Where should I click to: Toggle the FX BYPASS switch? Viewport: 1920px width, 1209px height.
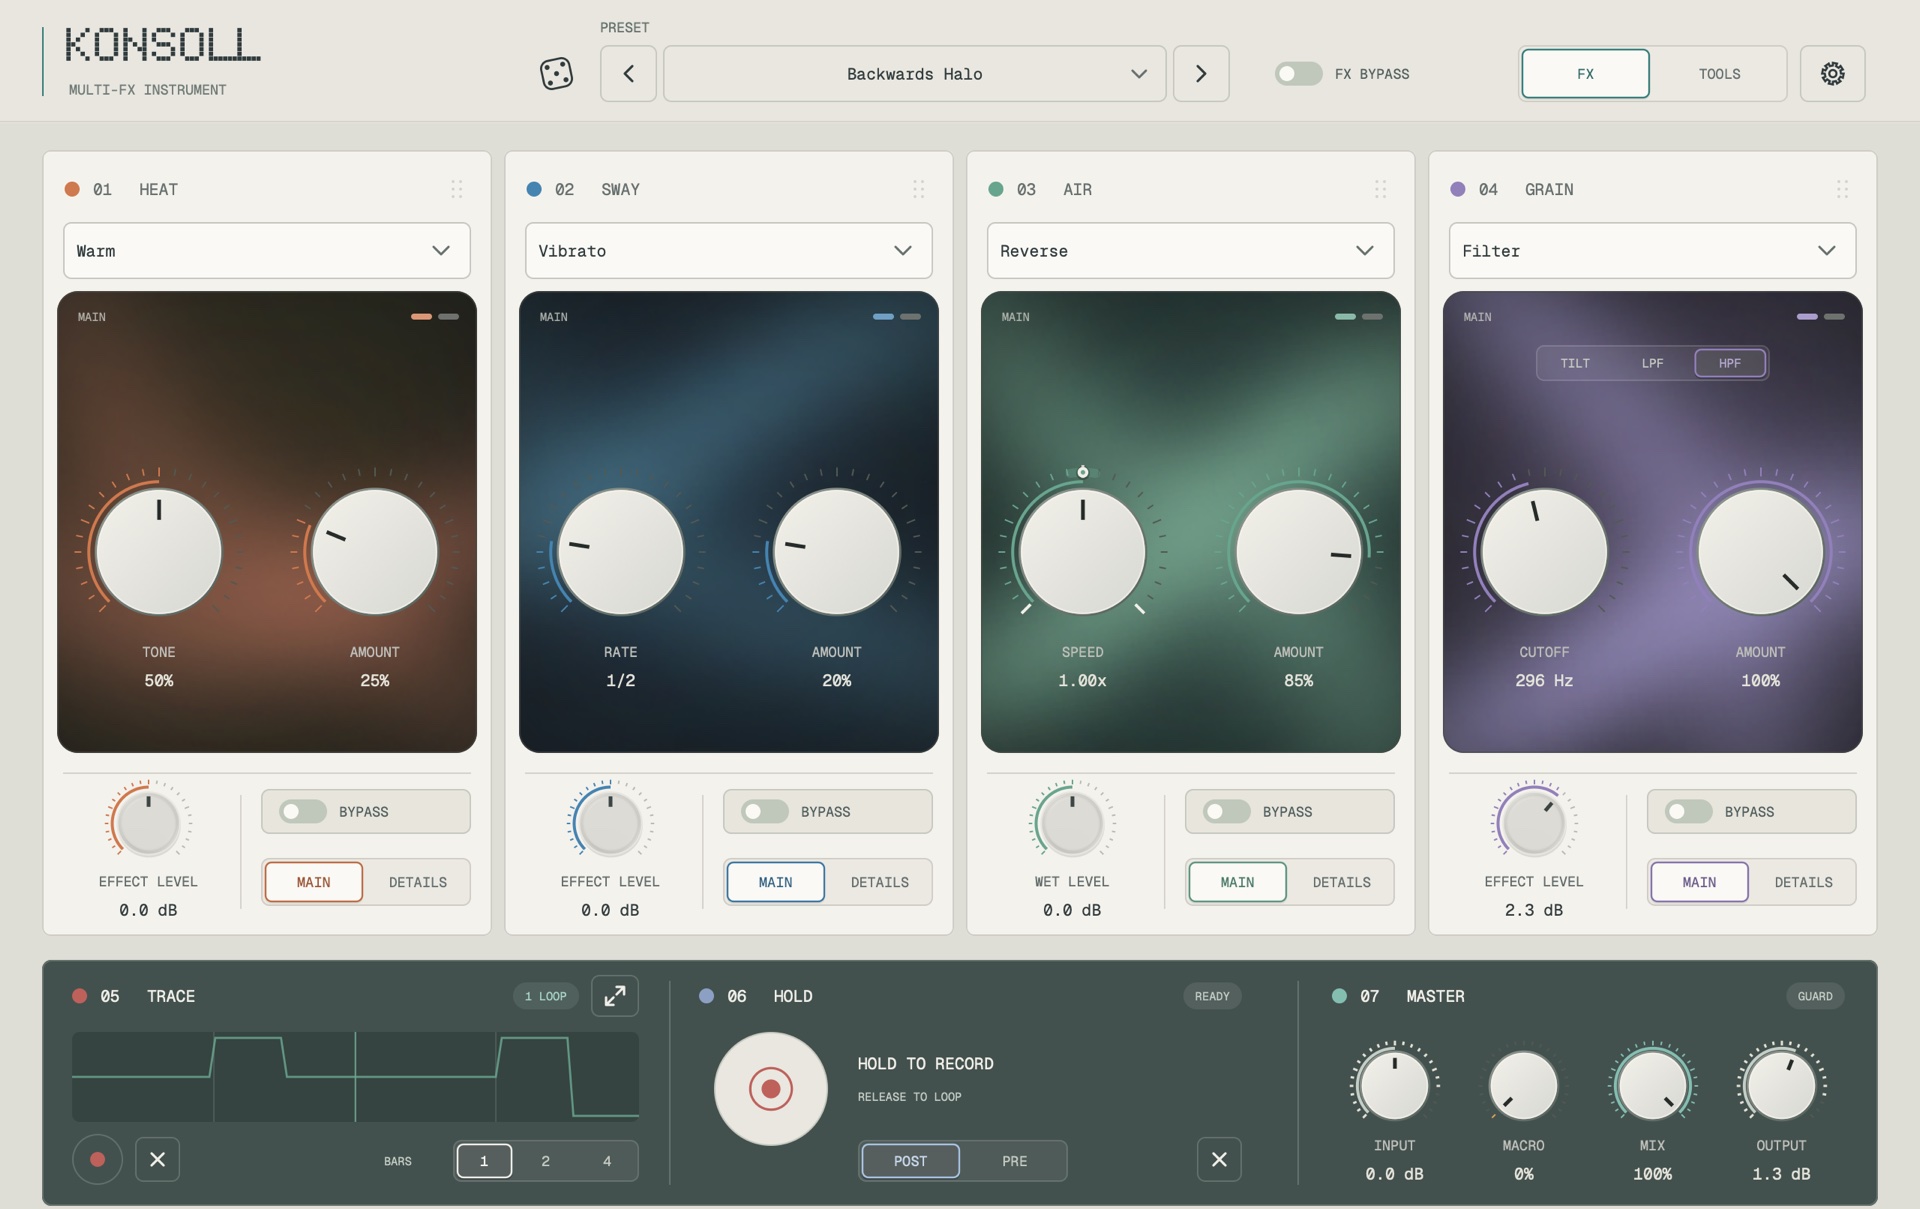(x=1298, y=73)
